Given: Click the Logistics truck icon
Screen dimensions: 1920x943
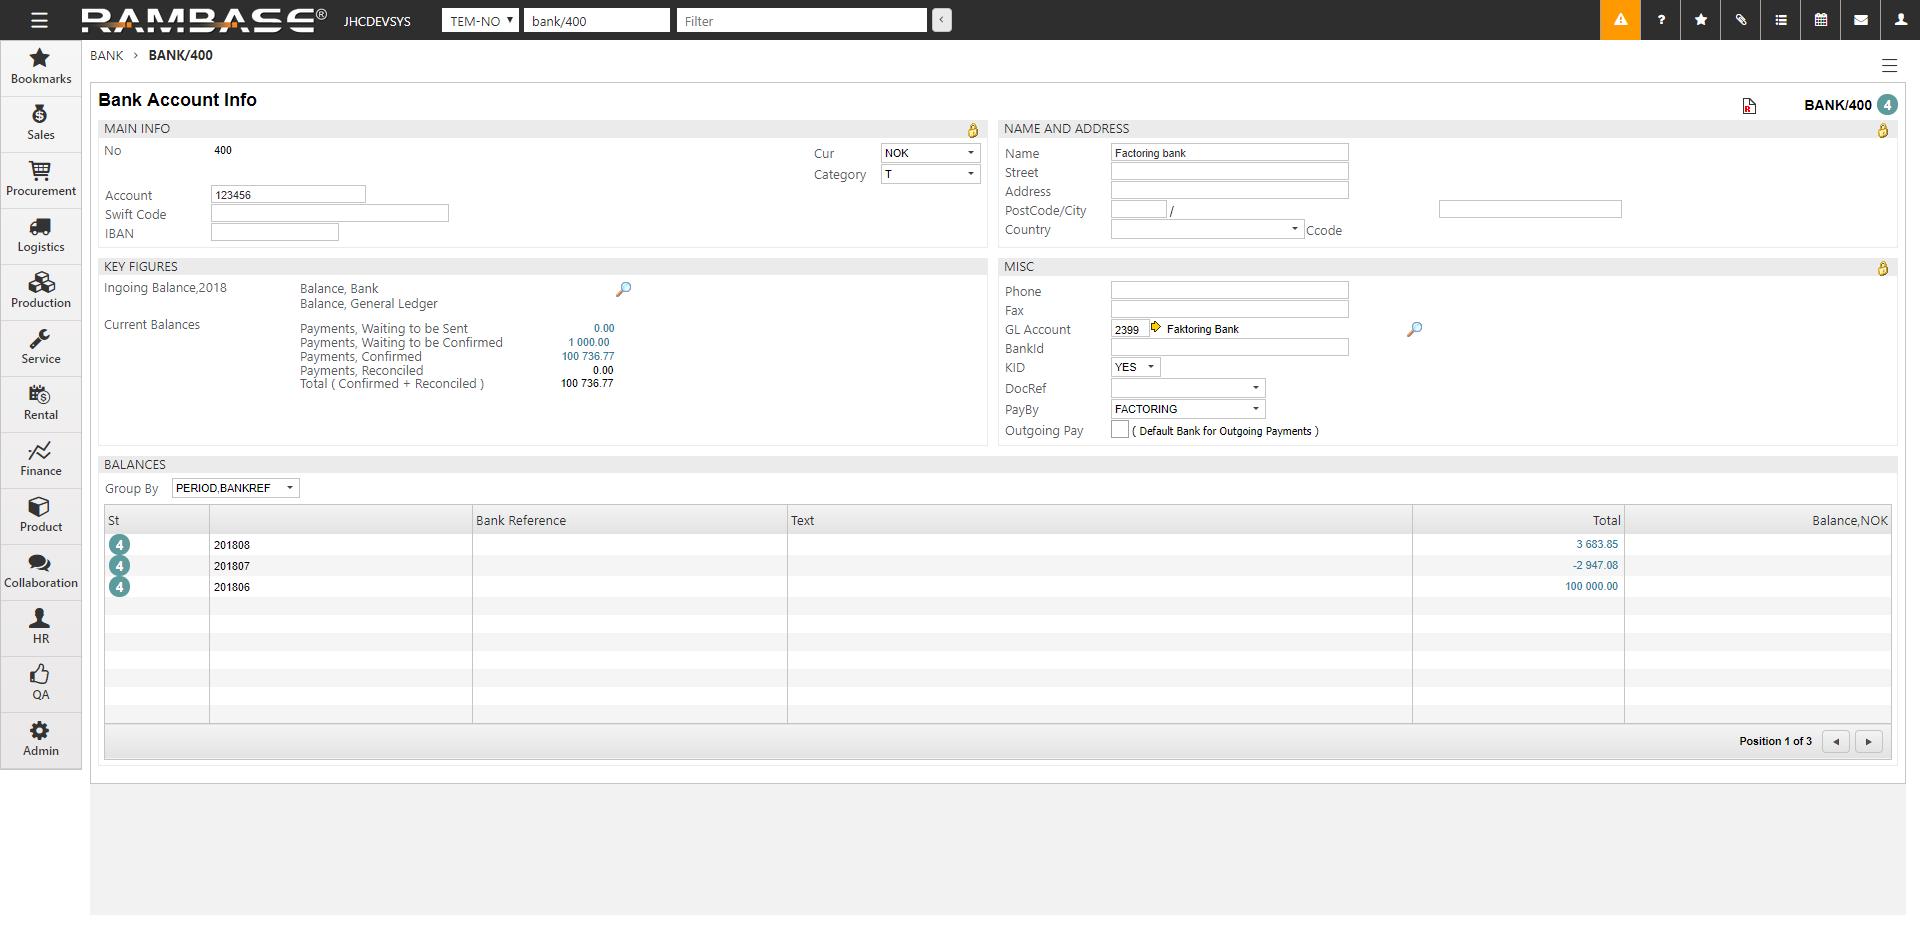Looking at the screenshot, I should coord(40,228).
